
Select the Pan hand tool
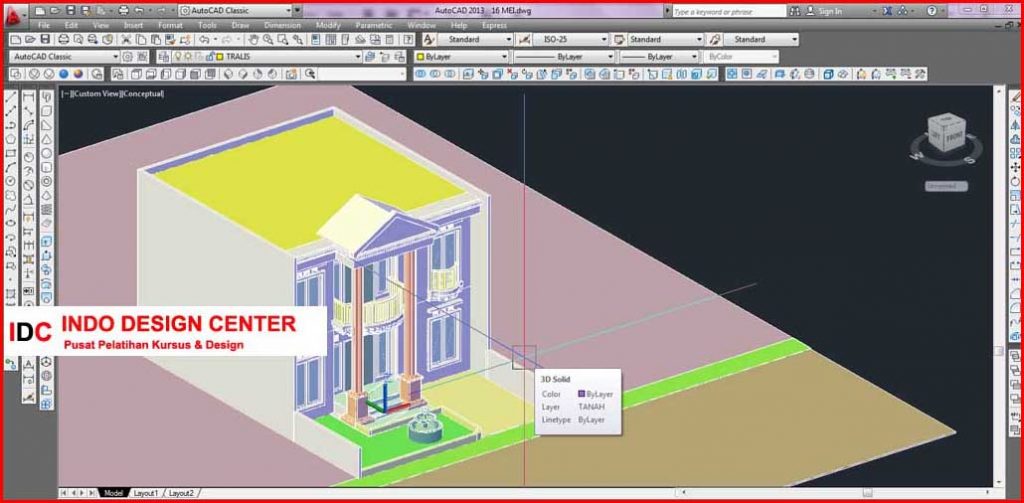253,40
